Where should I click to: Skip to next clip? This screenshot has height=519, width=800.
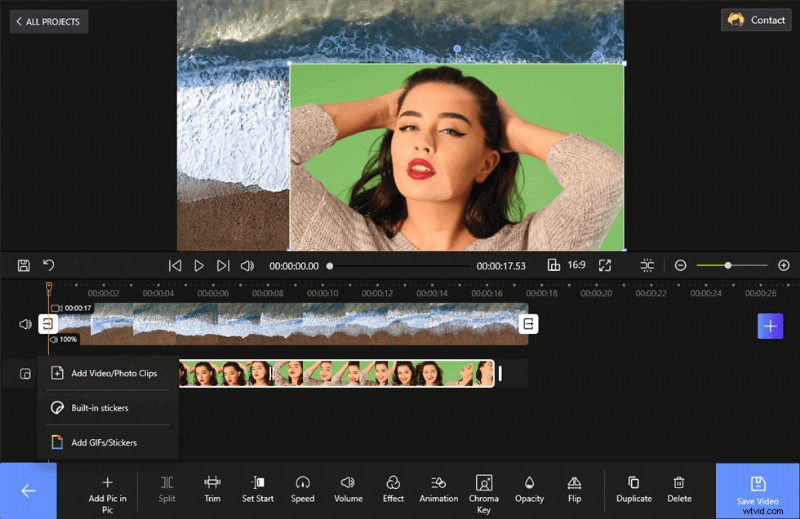223,266
